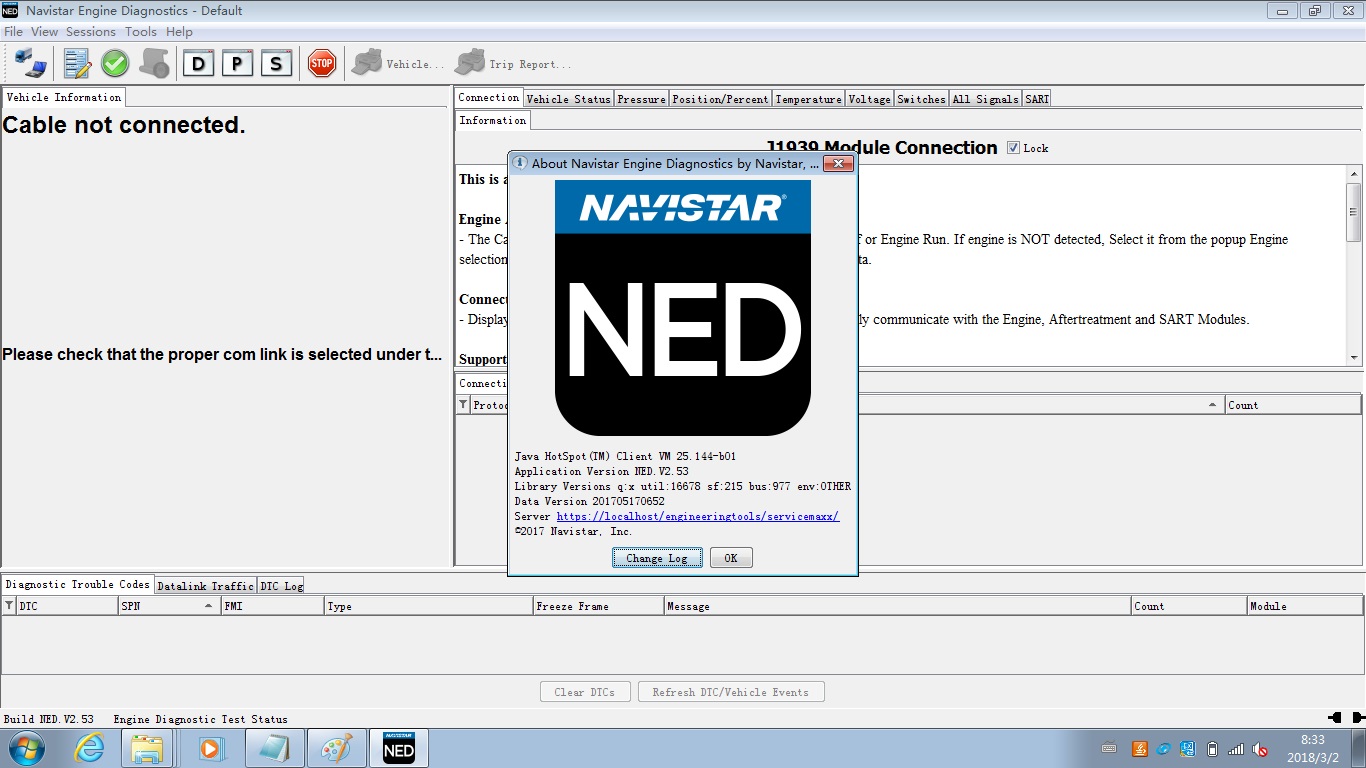Image resolution: width=1366 pixels, height=768 pixels.
Task: Open Windows Media Player from taskbar
Action: click(x=211, y=748)
